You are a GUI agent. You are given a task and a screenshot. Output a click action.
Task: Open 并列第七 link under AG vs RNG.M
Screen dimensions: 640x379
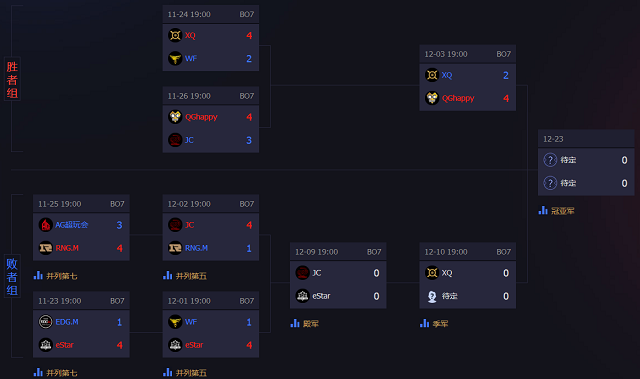pyautogui.click(x=62, y=276)
